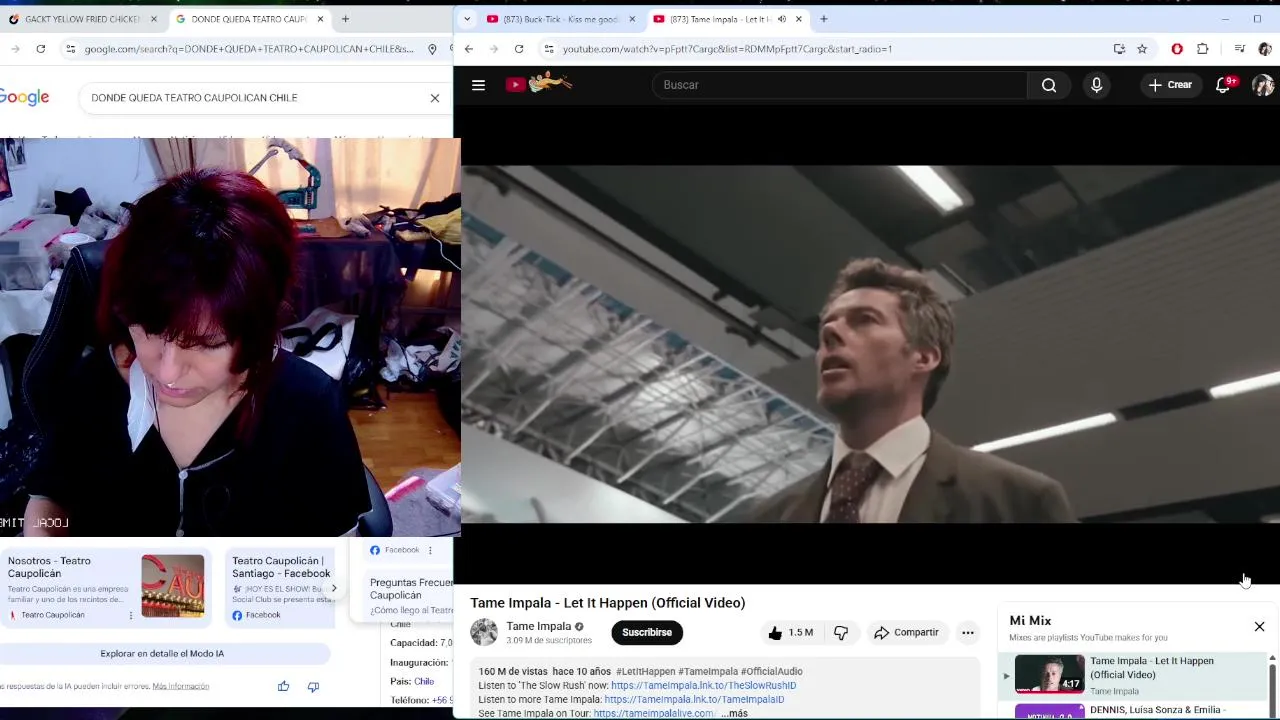Image resolution: width=1280 pixels, height=720 pixels.
Task: Open the browser extensions puzzle icon
Action: (x=1202, y=48)
